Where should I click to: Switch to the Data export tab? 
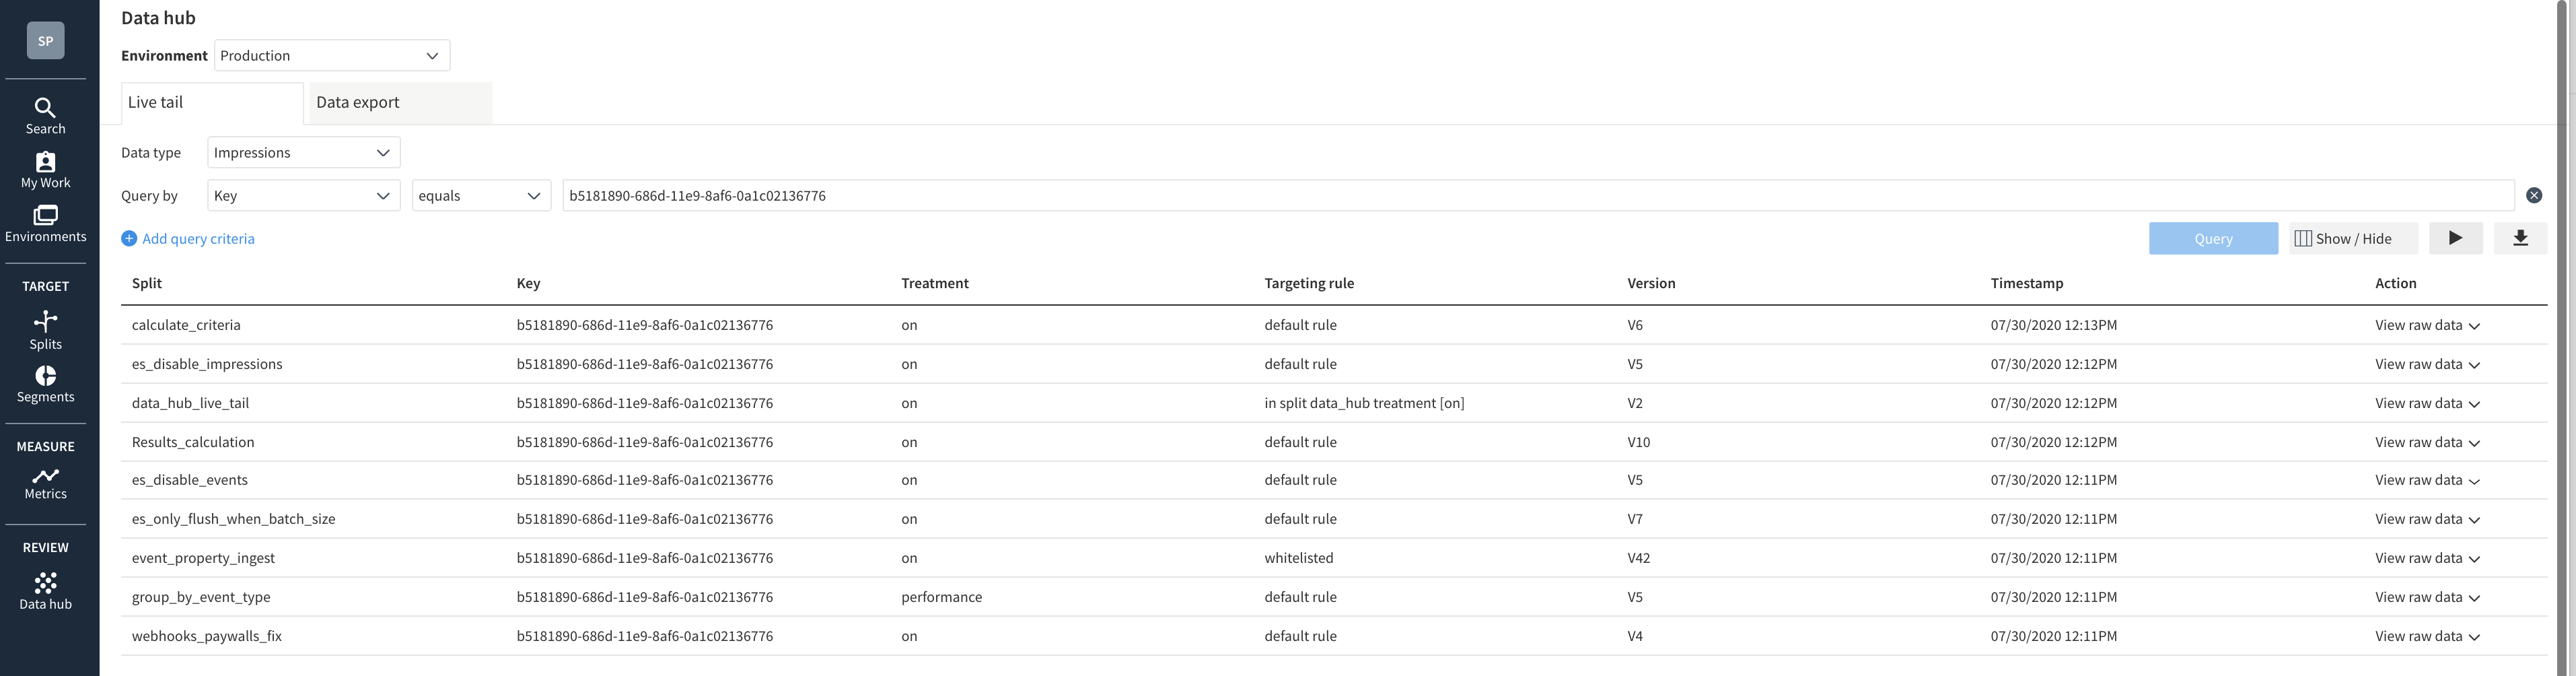pos(400,103)
